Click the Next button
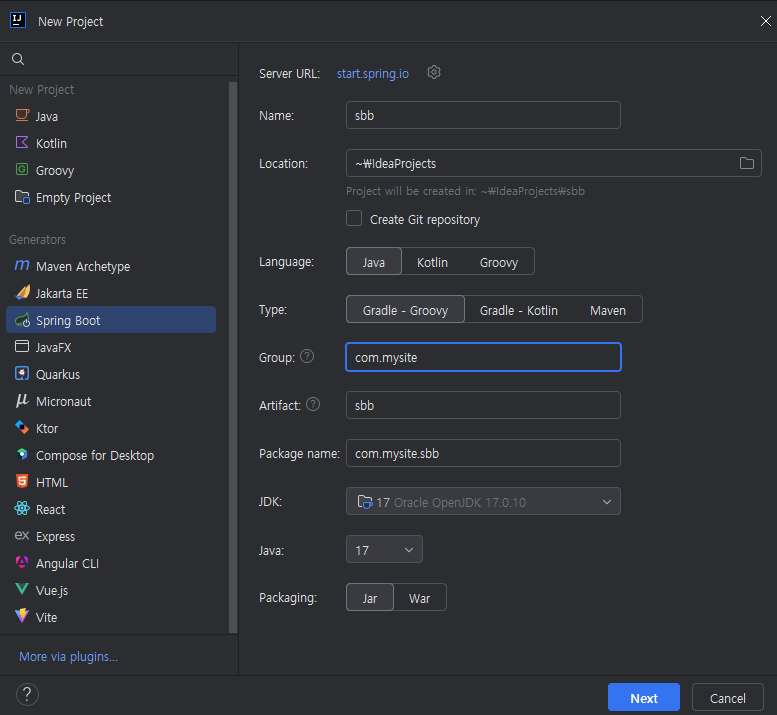The height and width of the screenshot is (715, 777). [x=644, y=698]
